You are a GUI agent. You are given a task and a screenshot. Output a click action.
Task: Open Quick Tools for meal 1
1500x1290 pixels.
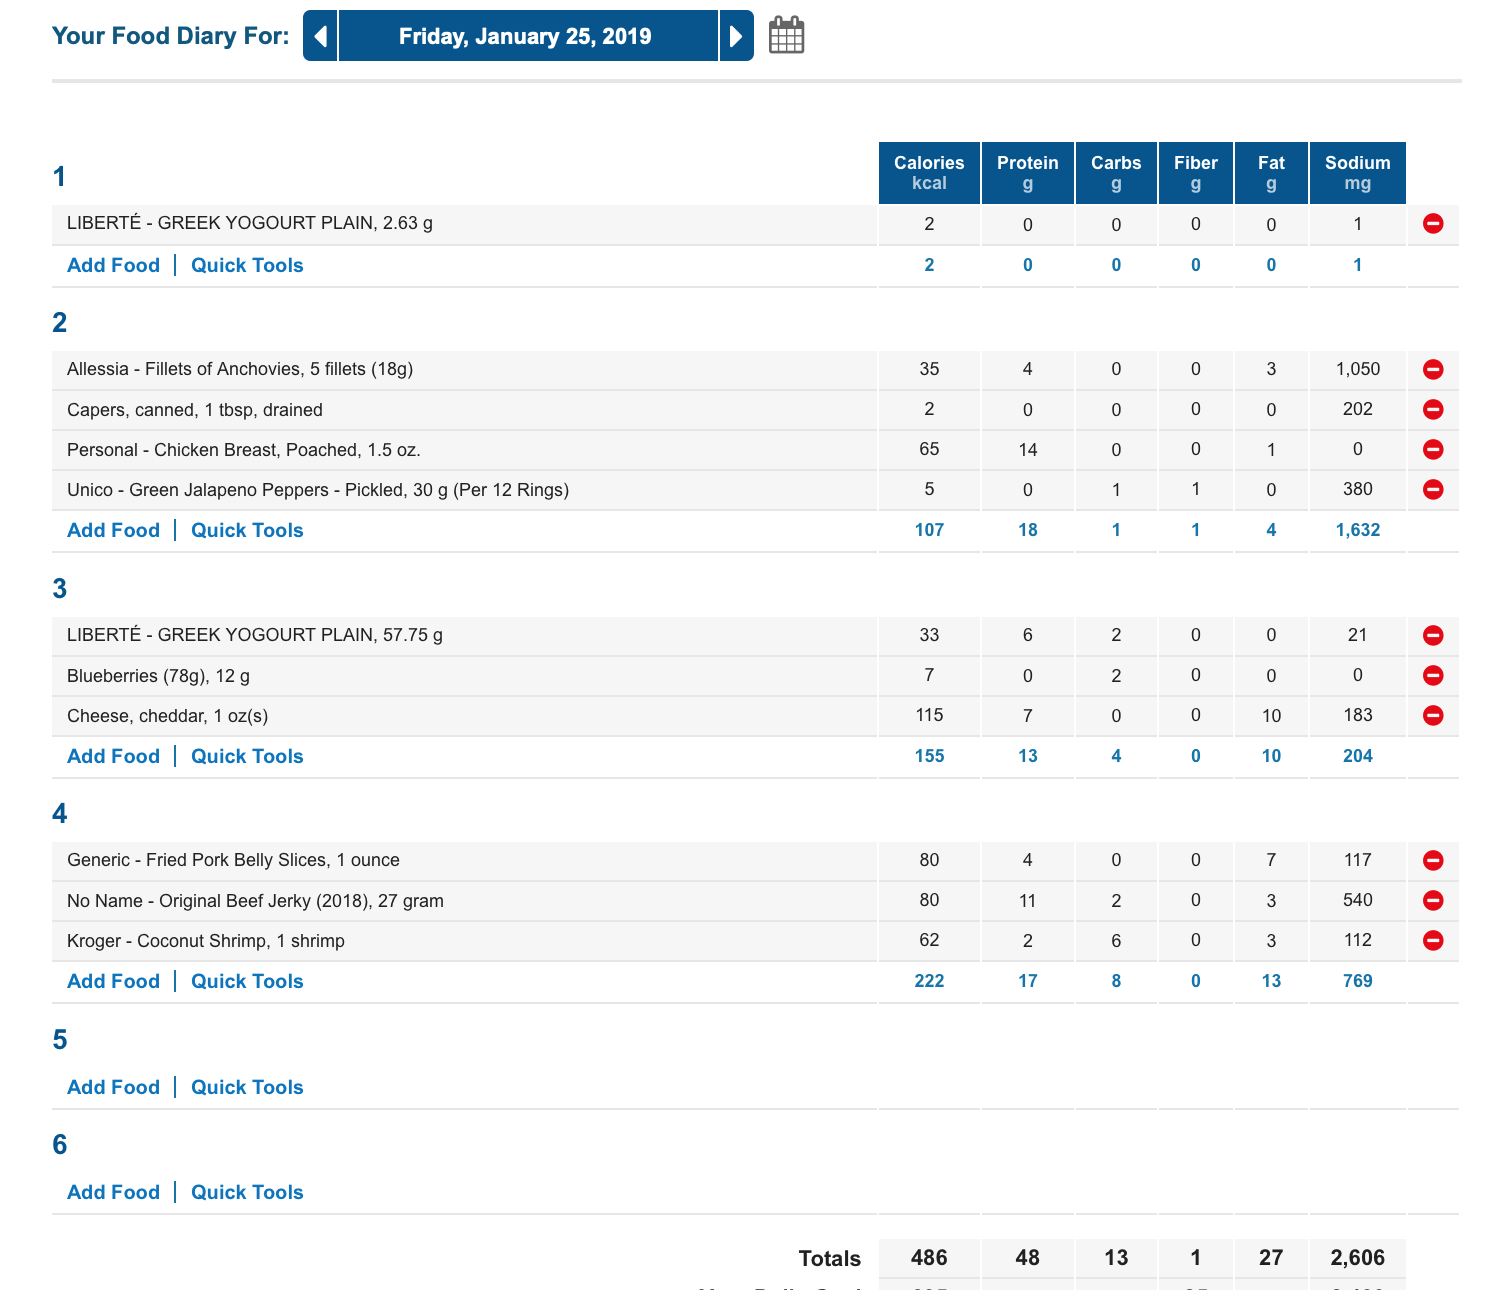(247, 265)
